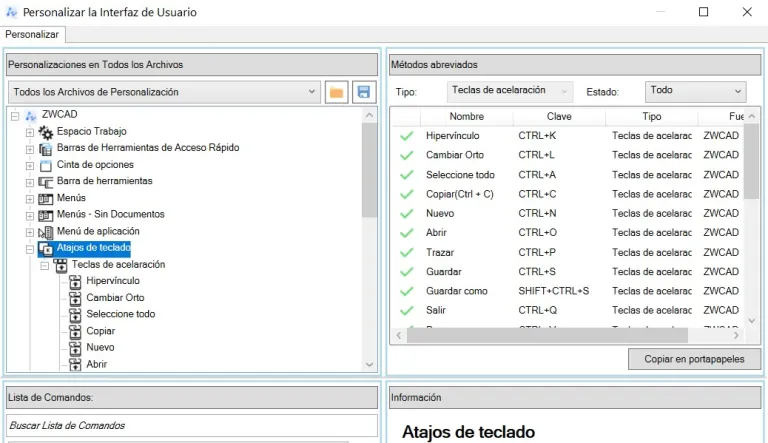Click the Métodos abreviados panel header
The width and height of the screenshot is (768, 443).
(x=575, y=65)
